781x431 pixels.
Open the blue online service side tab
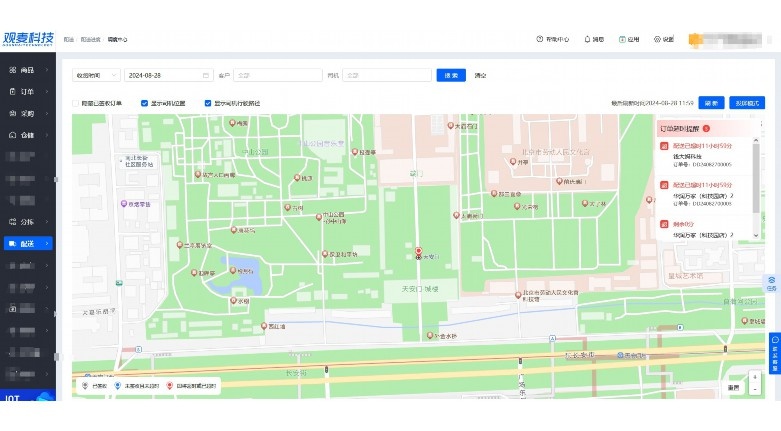point(775,353)
